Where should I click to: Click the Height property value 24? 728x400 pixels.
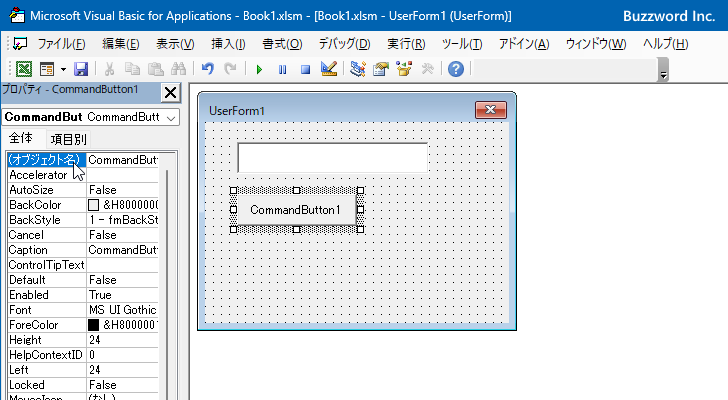point(123,340)
